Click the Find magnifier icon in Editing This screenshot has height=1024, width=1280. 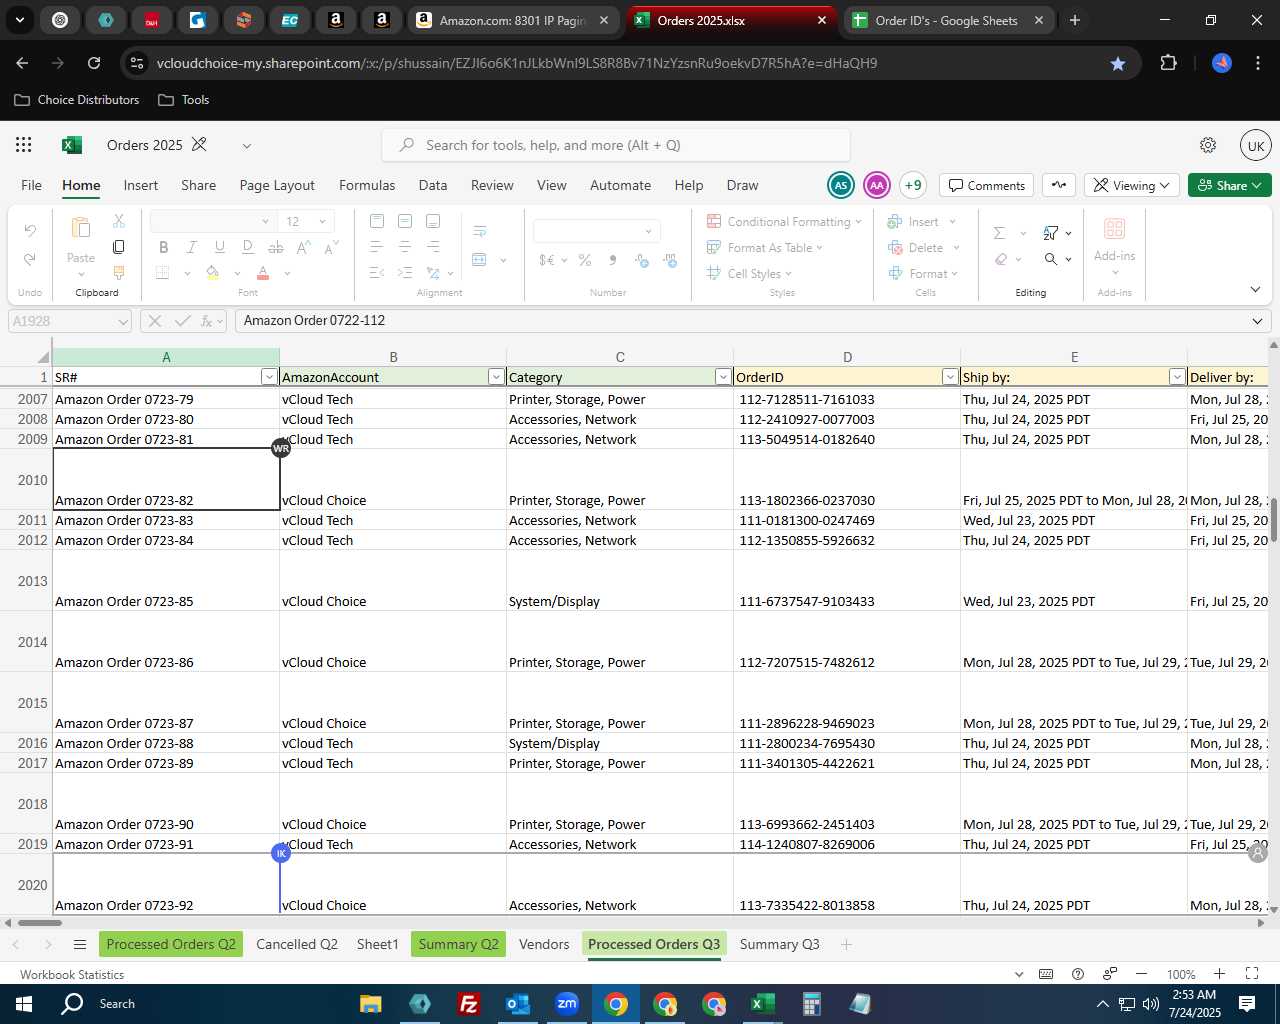[x=1051, y=259]
